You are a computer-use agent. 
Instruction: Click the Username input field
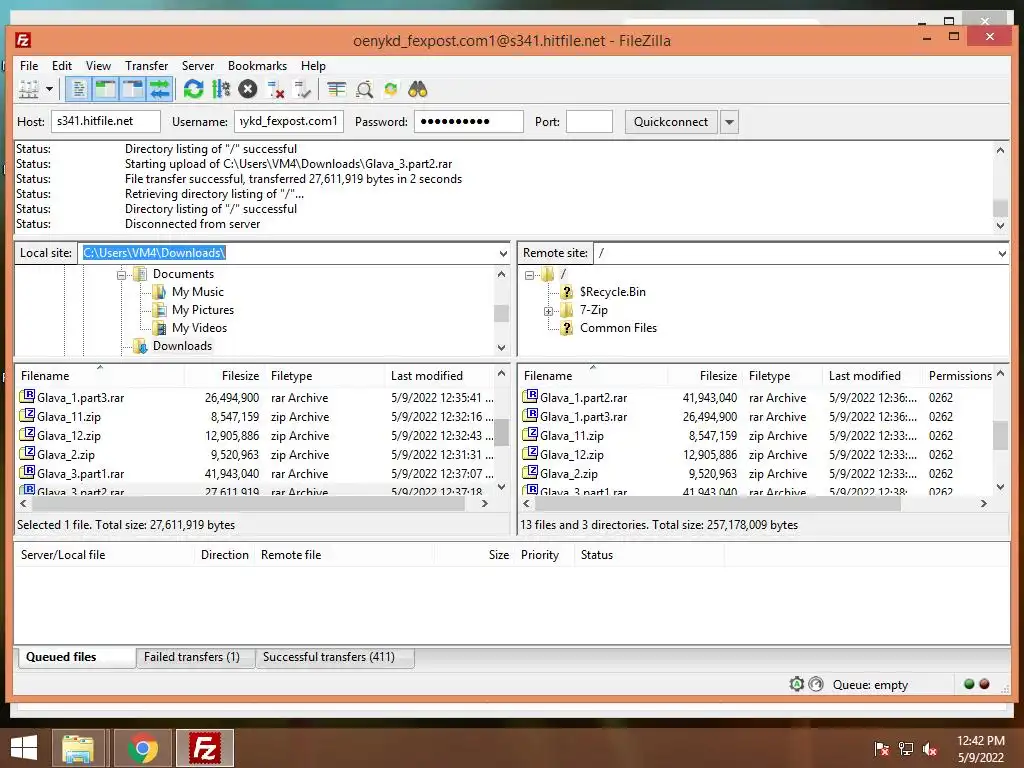click(x=289, y=121)
